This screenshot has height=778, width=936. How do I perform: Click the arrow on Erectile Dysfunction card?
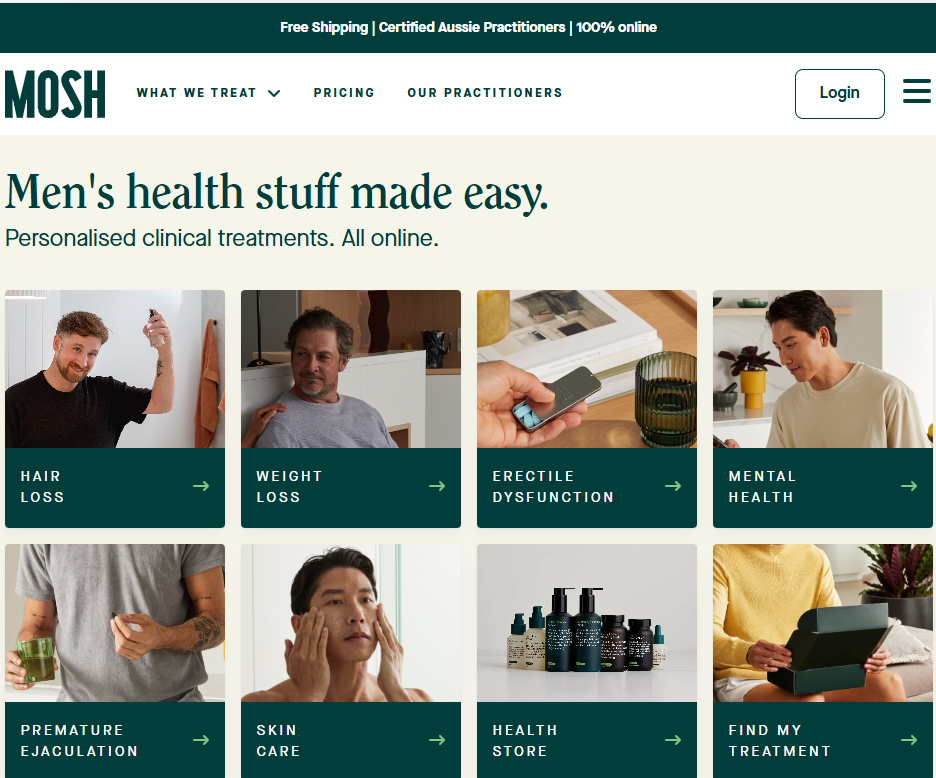pyautogui.click(x=673, y=486)
